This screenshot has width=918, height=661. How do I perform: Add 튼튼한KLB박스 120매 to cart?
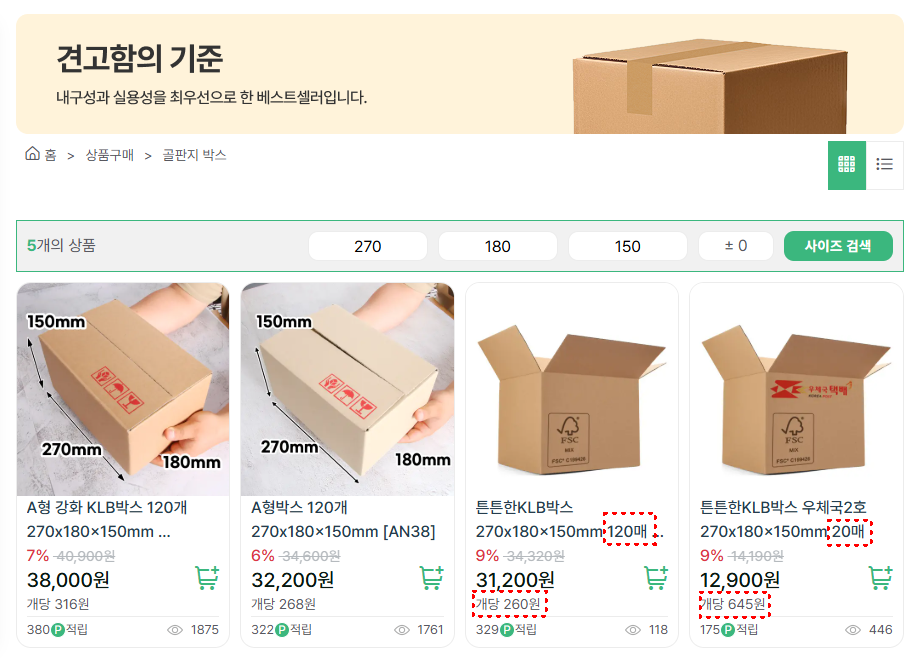pos(656,578)
